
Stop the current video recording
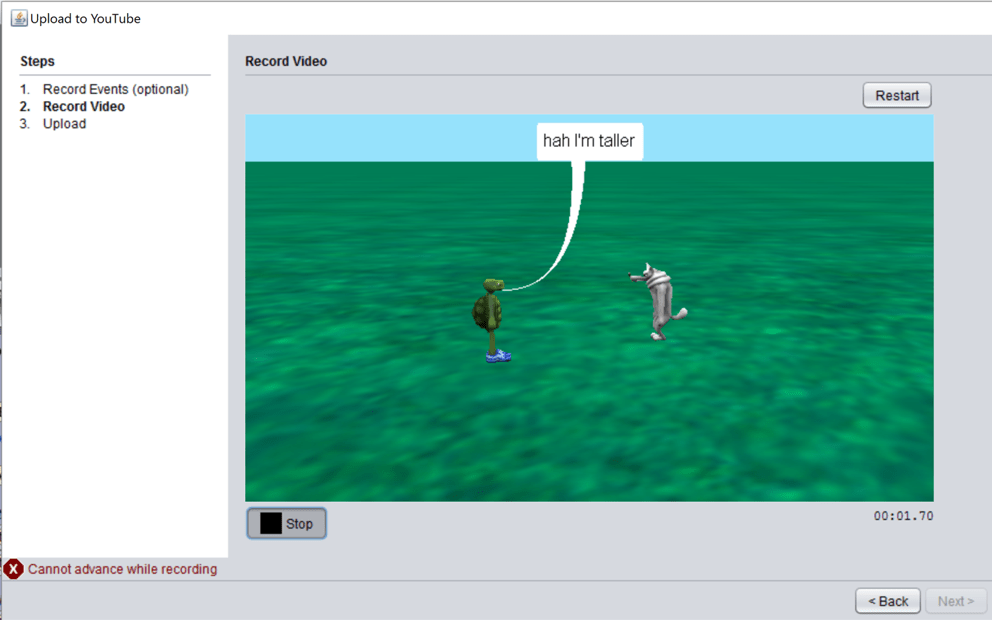coord(286,522)
